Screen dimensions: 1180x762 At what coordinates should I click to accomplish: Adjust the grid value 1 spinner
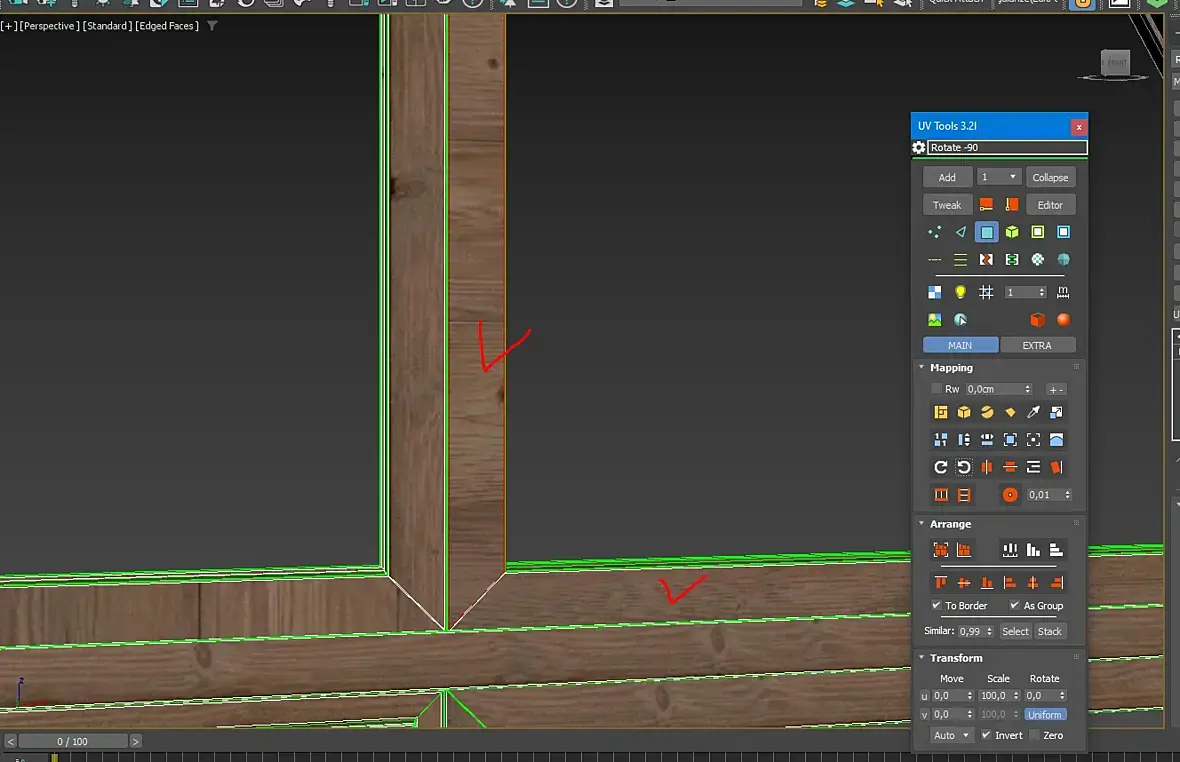click(x=1042, y=292)
